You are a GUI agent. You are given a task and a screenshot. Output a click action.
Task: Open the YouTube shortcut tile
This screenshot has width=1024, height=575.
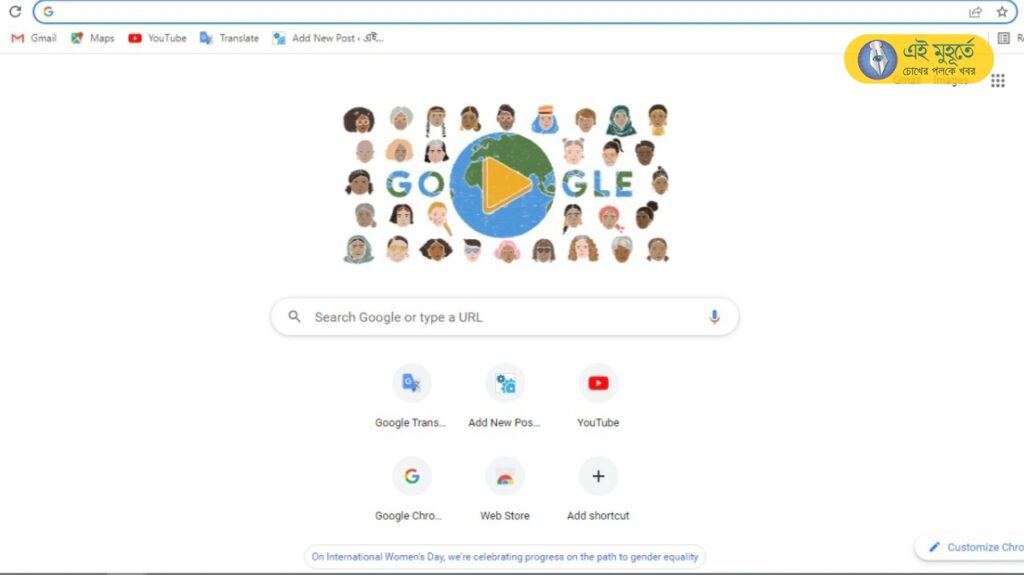point(598,397)
